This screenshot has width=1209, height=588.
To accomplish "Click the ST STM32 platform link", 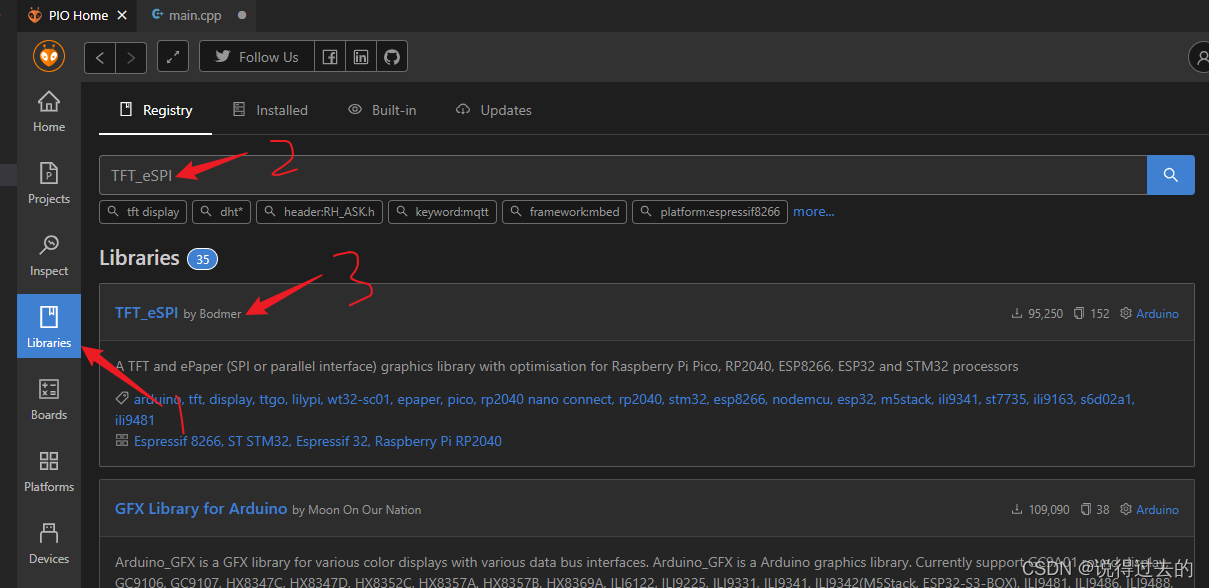I will tap(258, 441).
